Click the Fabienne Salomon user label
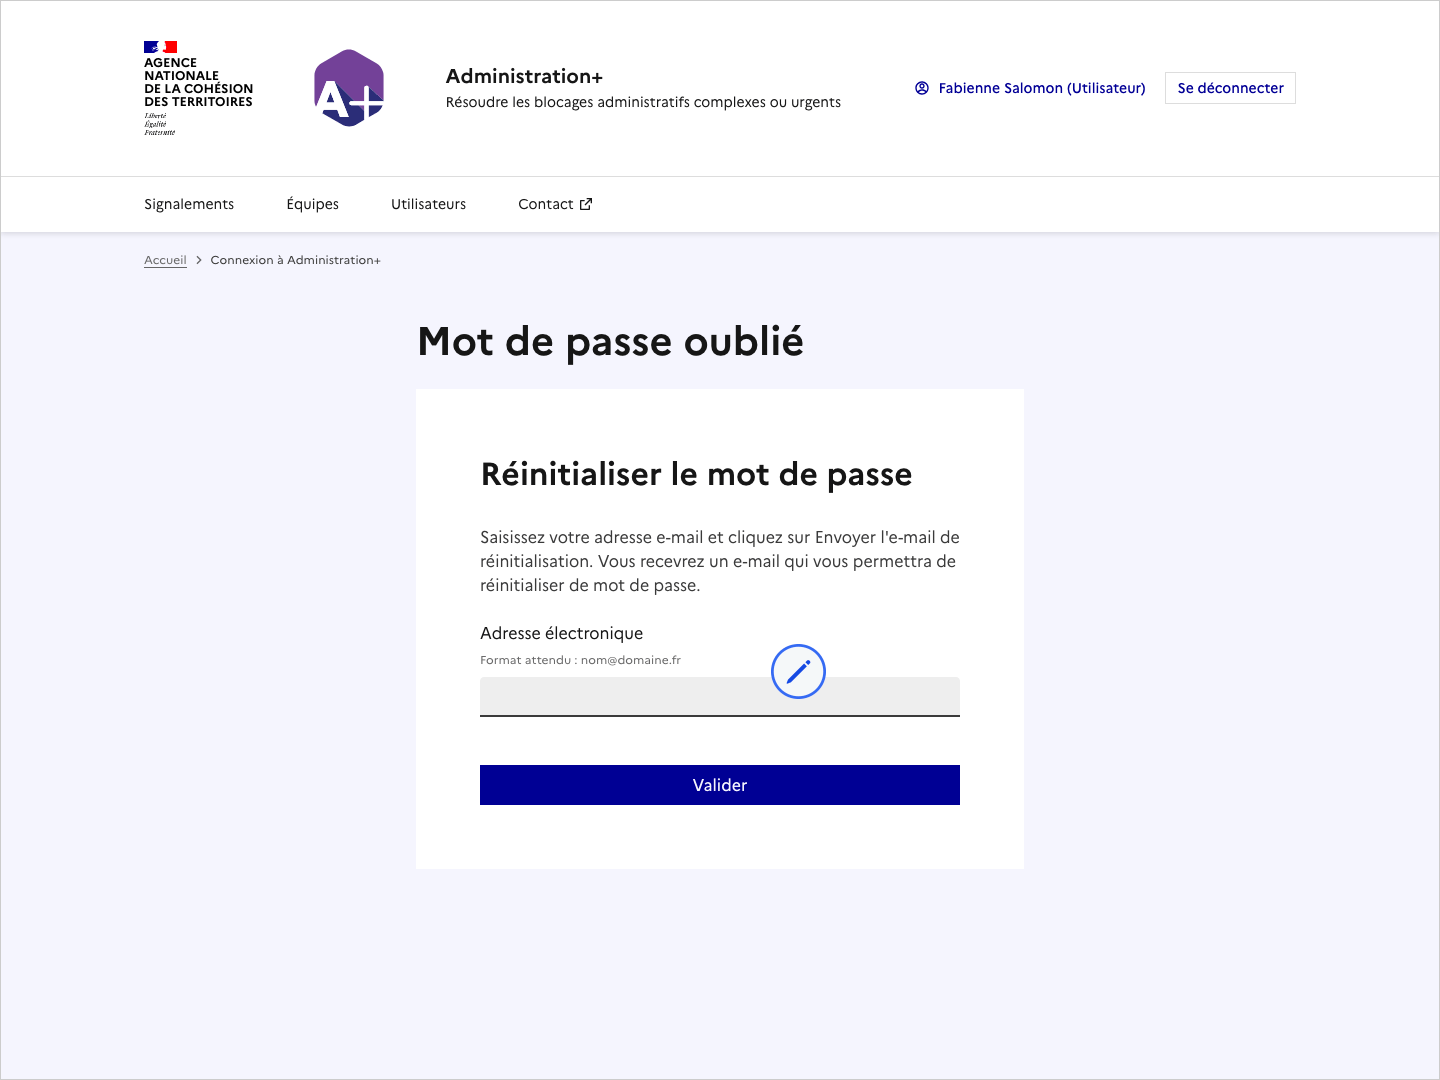Screen dimensions: 1440x1080 pos(1041,88)
